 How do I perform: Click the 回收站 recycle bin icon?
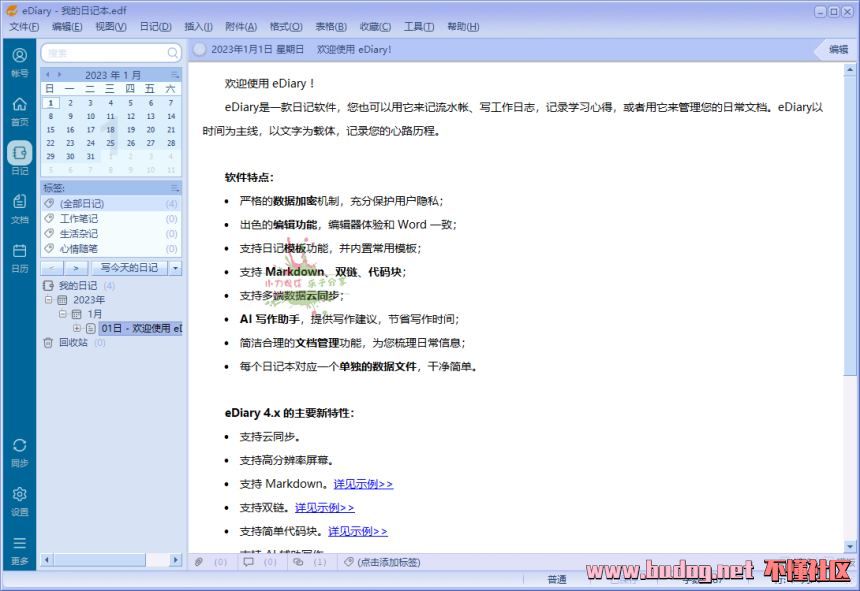point(48,343)
